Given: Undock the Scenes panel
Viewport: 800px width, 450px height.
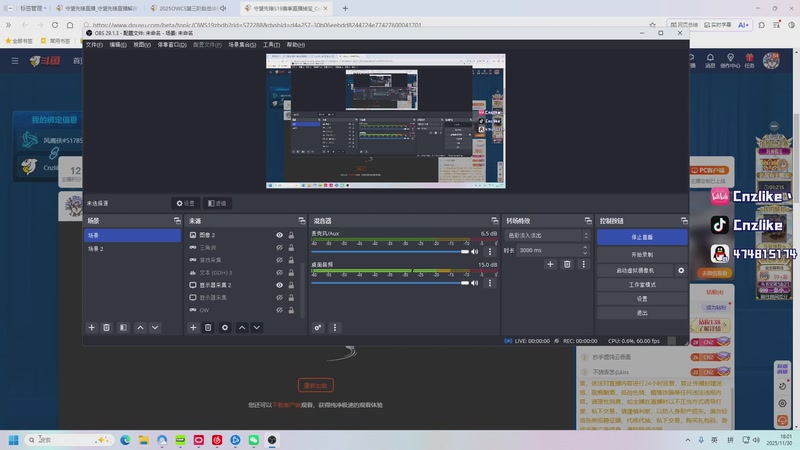Looking at the screenshot, I should tap(177, 221).
